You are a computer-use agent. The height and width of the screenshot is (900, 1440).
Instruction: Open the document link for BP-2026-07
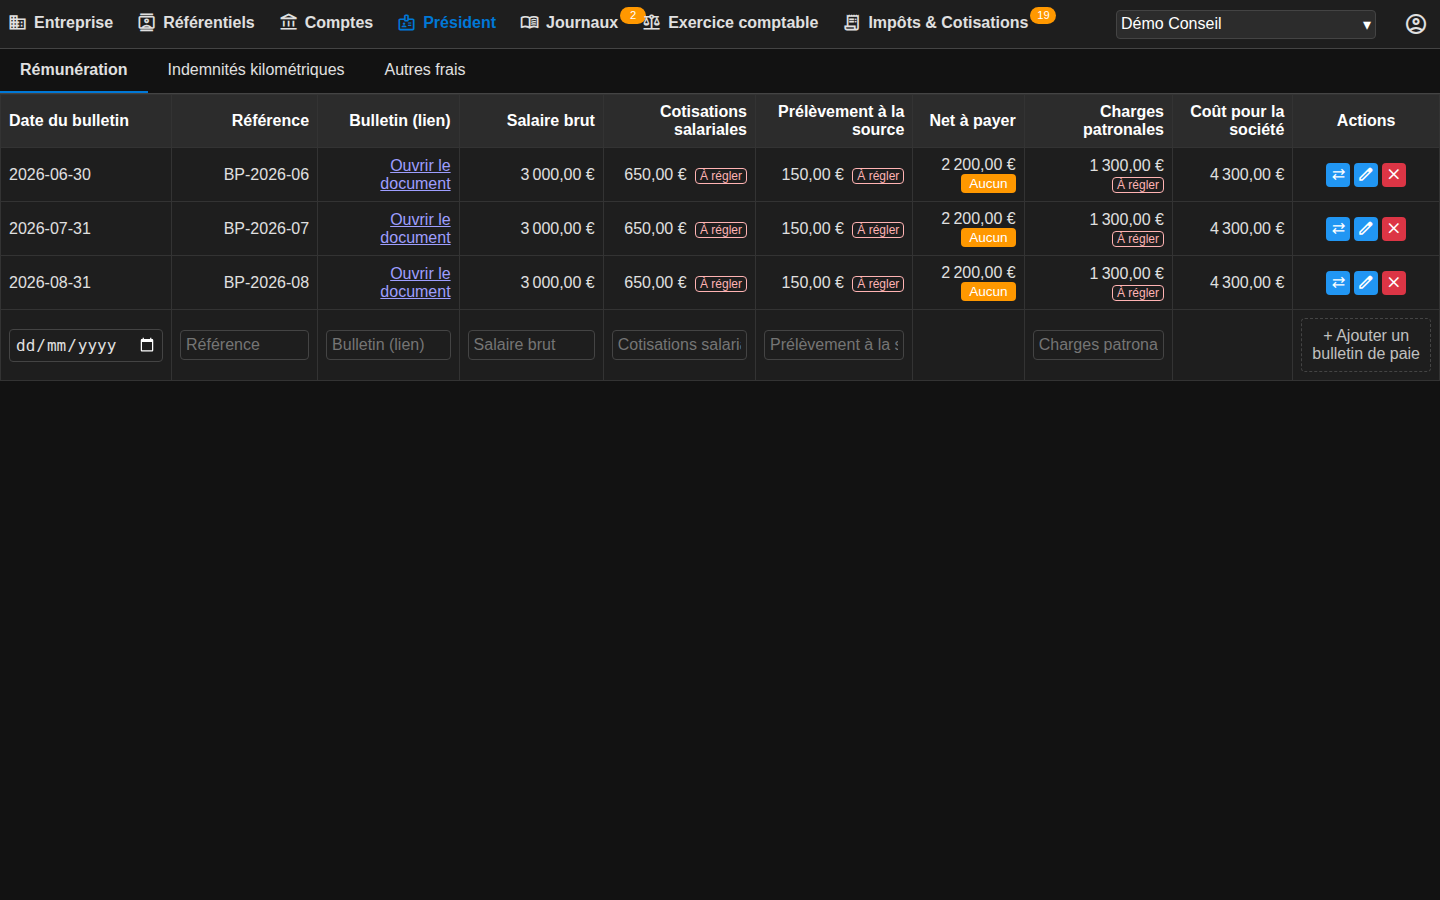pyautogui.click(x=415, y=229)
